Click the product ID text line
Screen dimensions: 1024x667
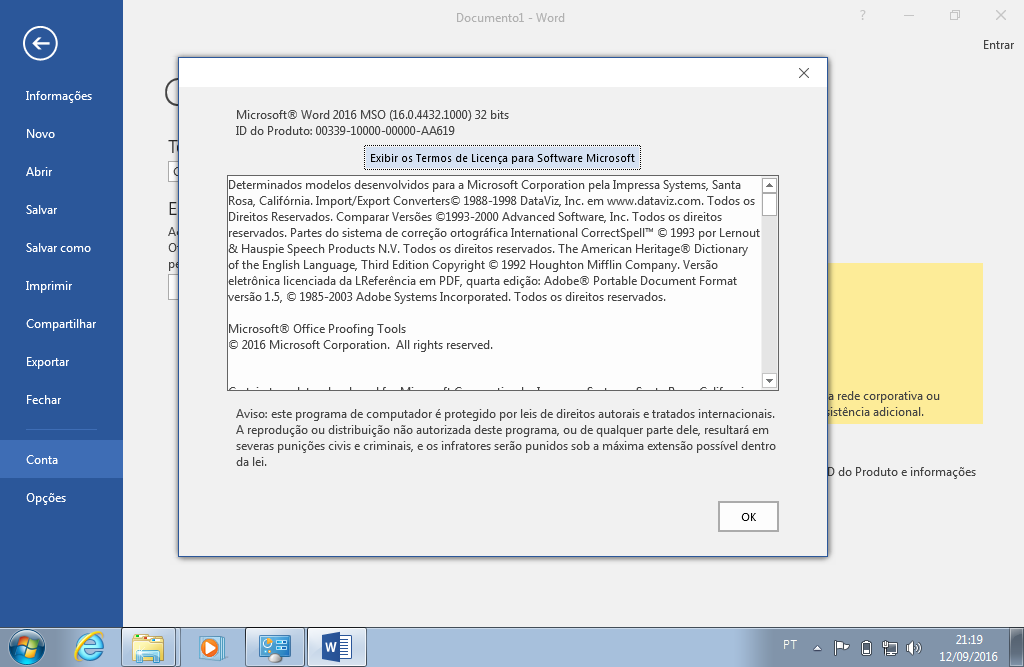pyautogui.click(x=345, y=131)
